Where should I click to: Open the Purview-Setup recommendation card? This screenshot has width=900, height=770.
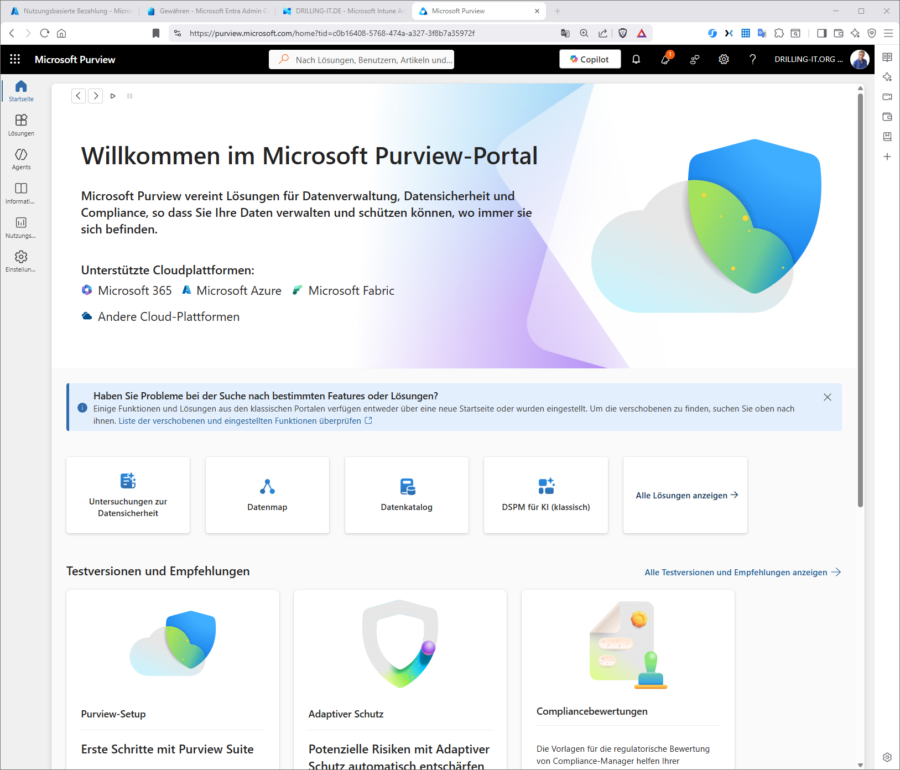click(173, 679)
